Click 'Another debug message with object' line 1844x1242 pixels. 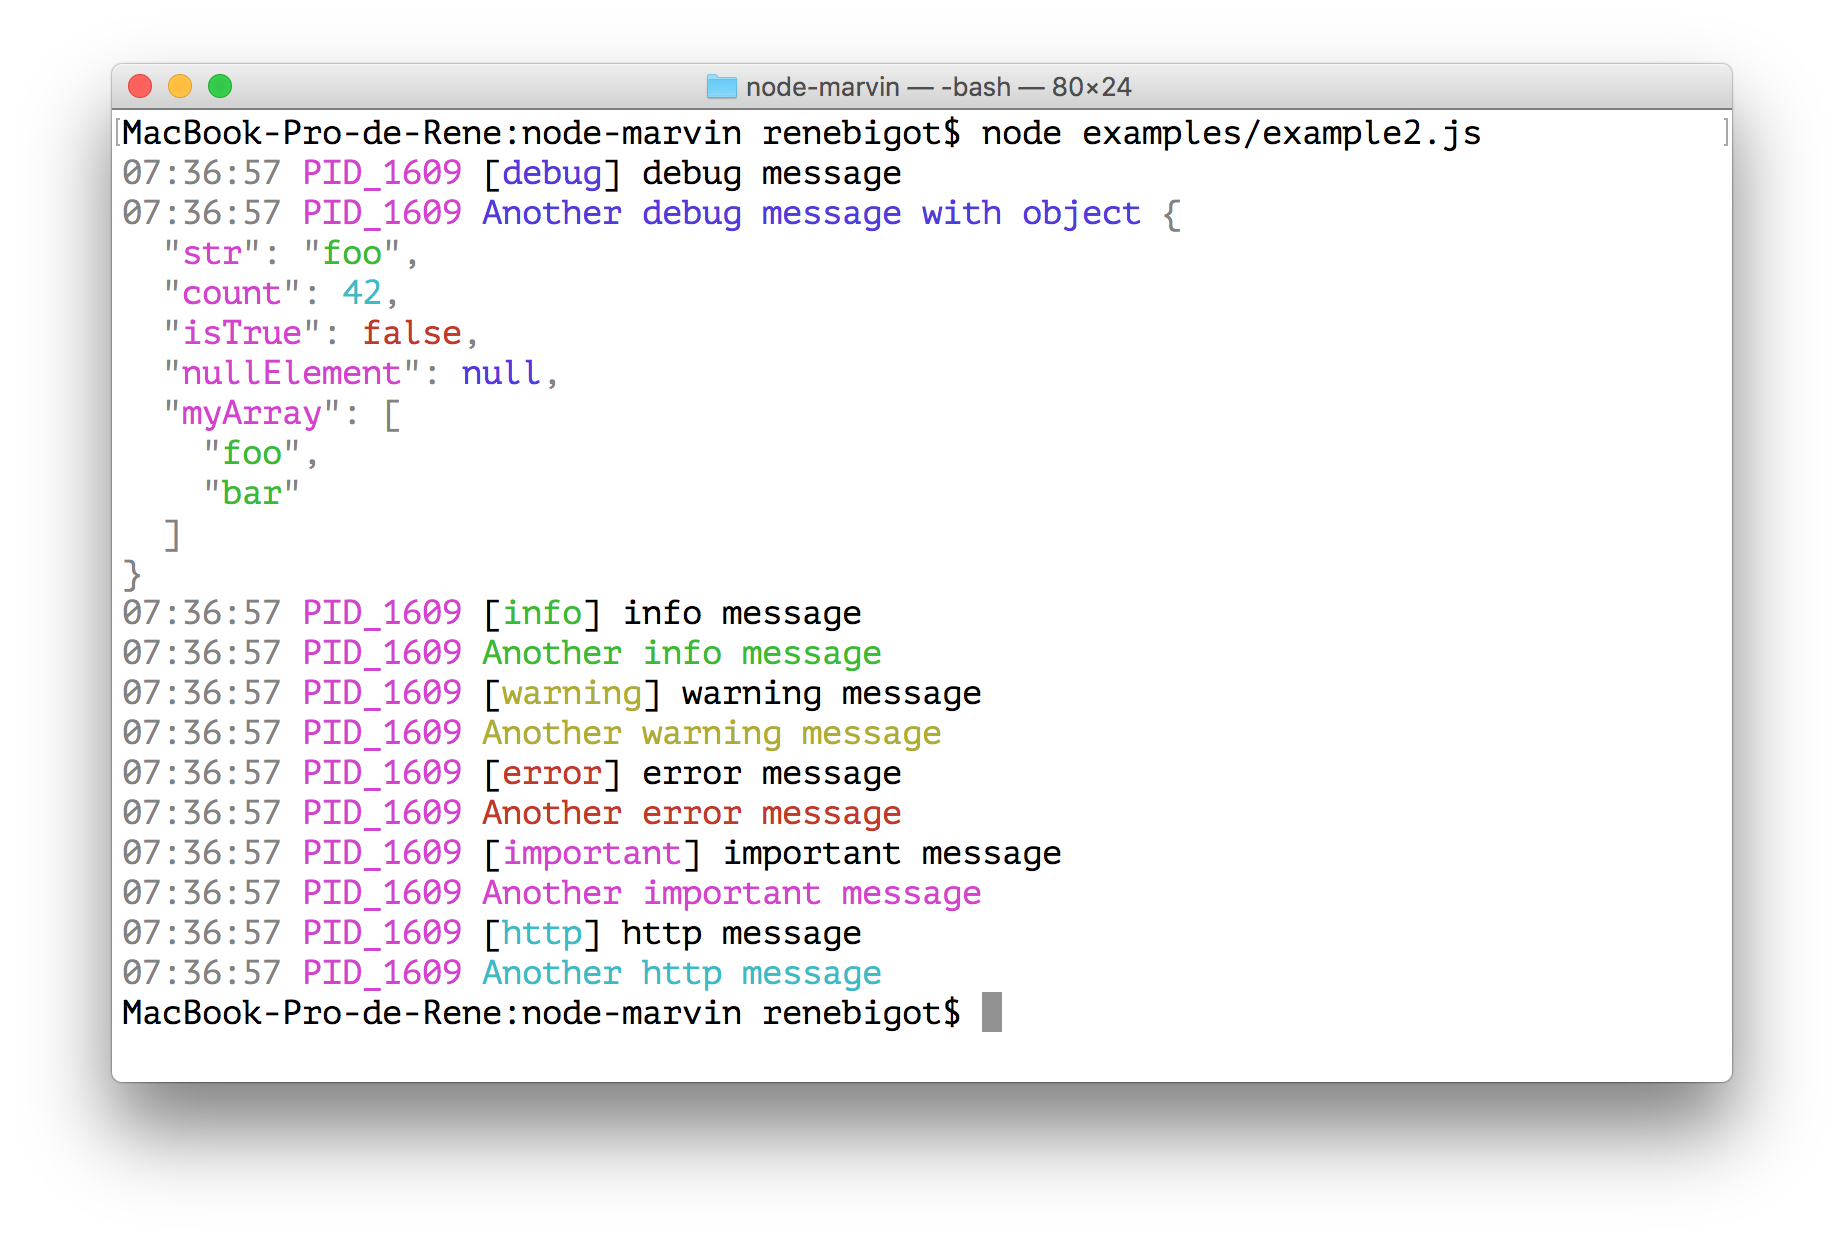811,213
